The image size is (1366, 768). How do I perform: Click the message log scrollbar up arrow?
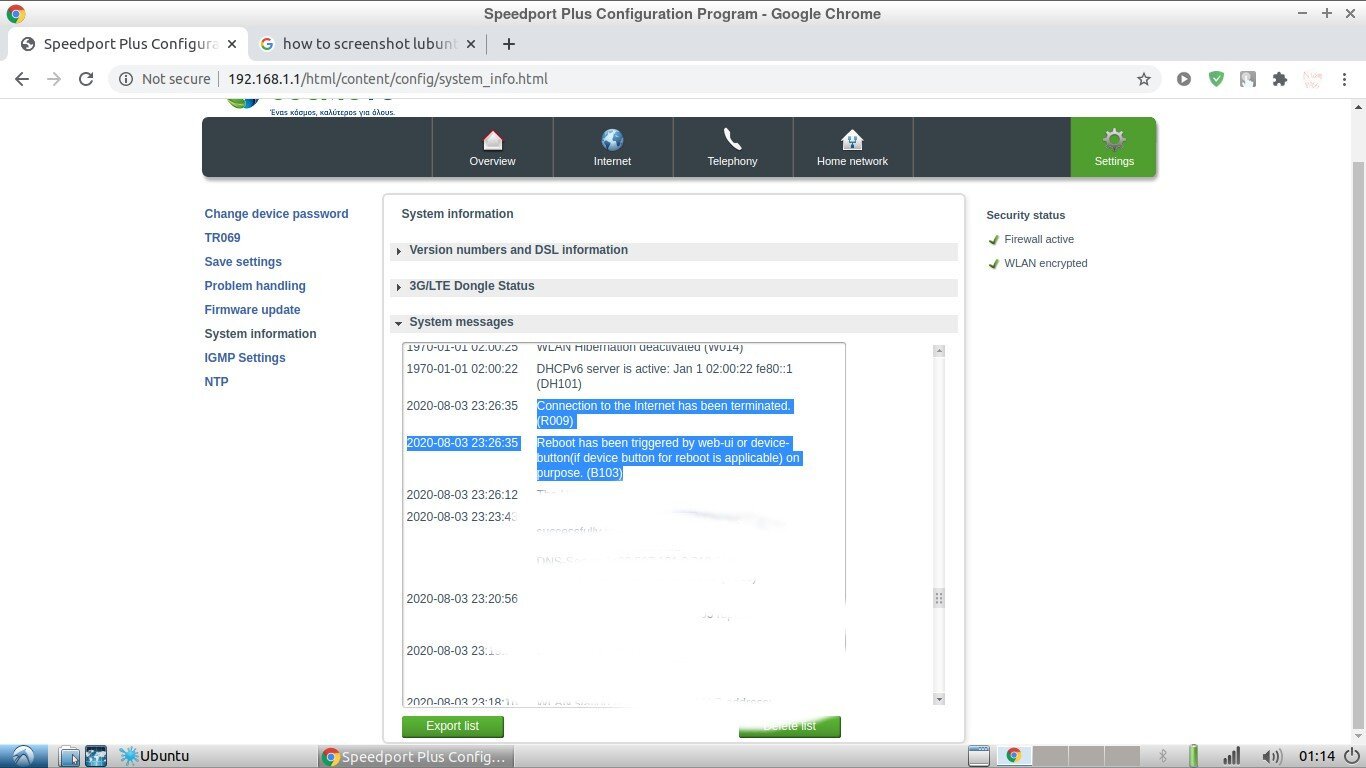tap(938, 351)
